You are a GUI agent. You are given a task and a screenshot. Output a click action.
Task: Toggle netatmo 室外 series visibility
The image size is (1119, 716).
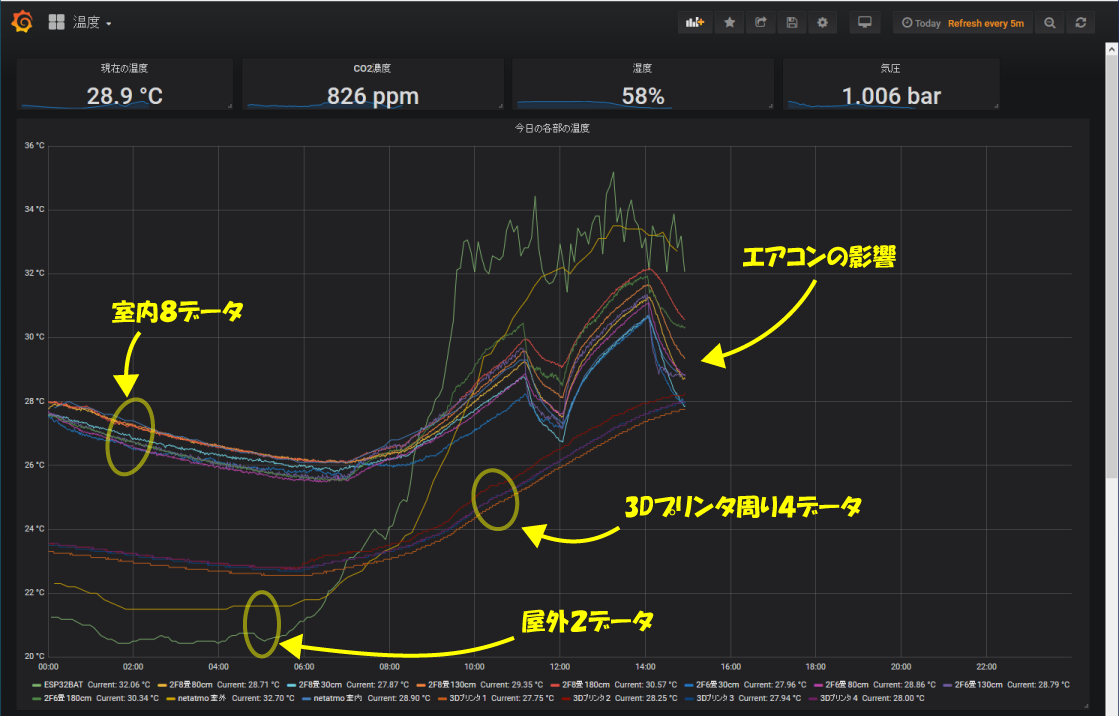(x=200, y=698)
